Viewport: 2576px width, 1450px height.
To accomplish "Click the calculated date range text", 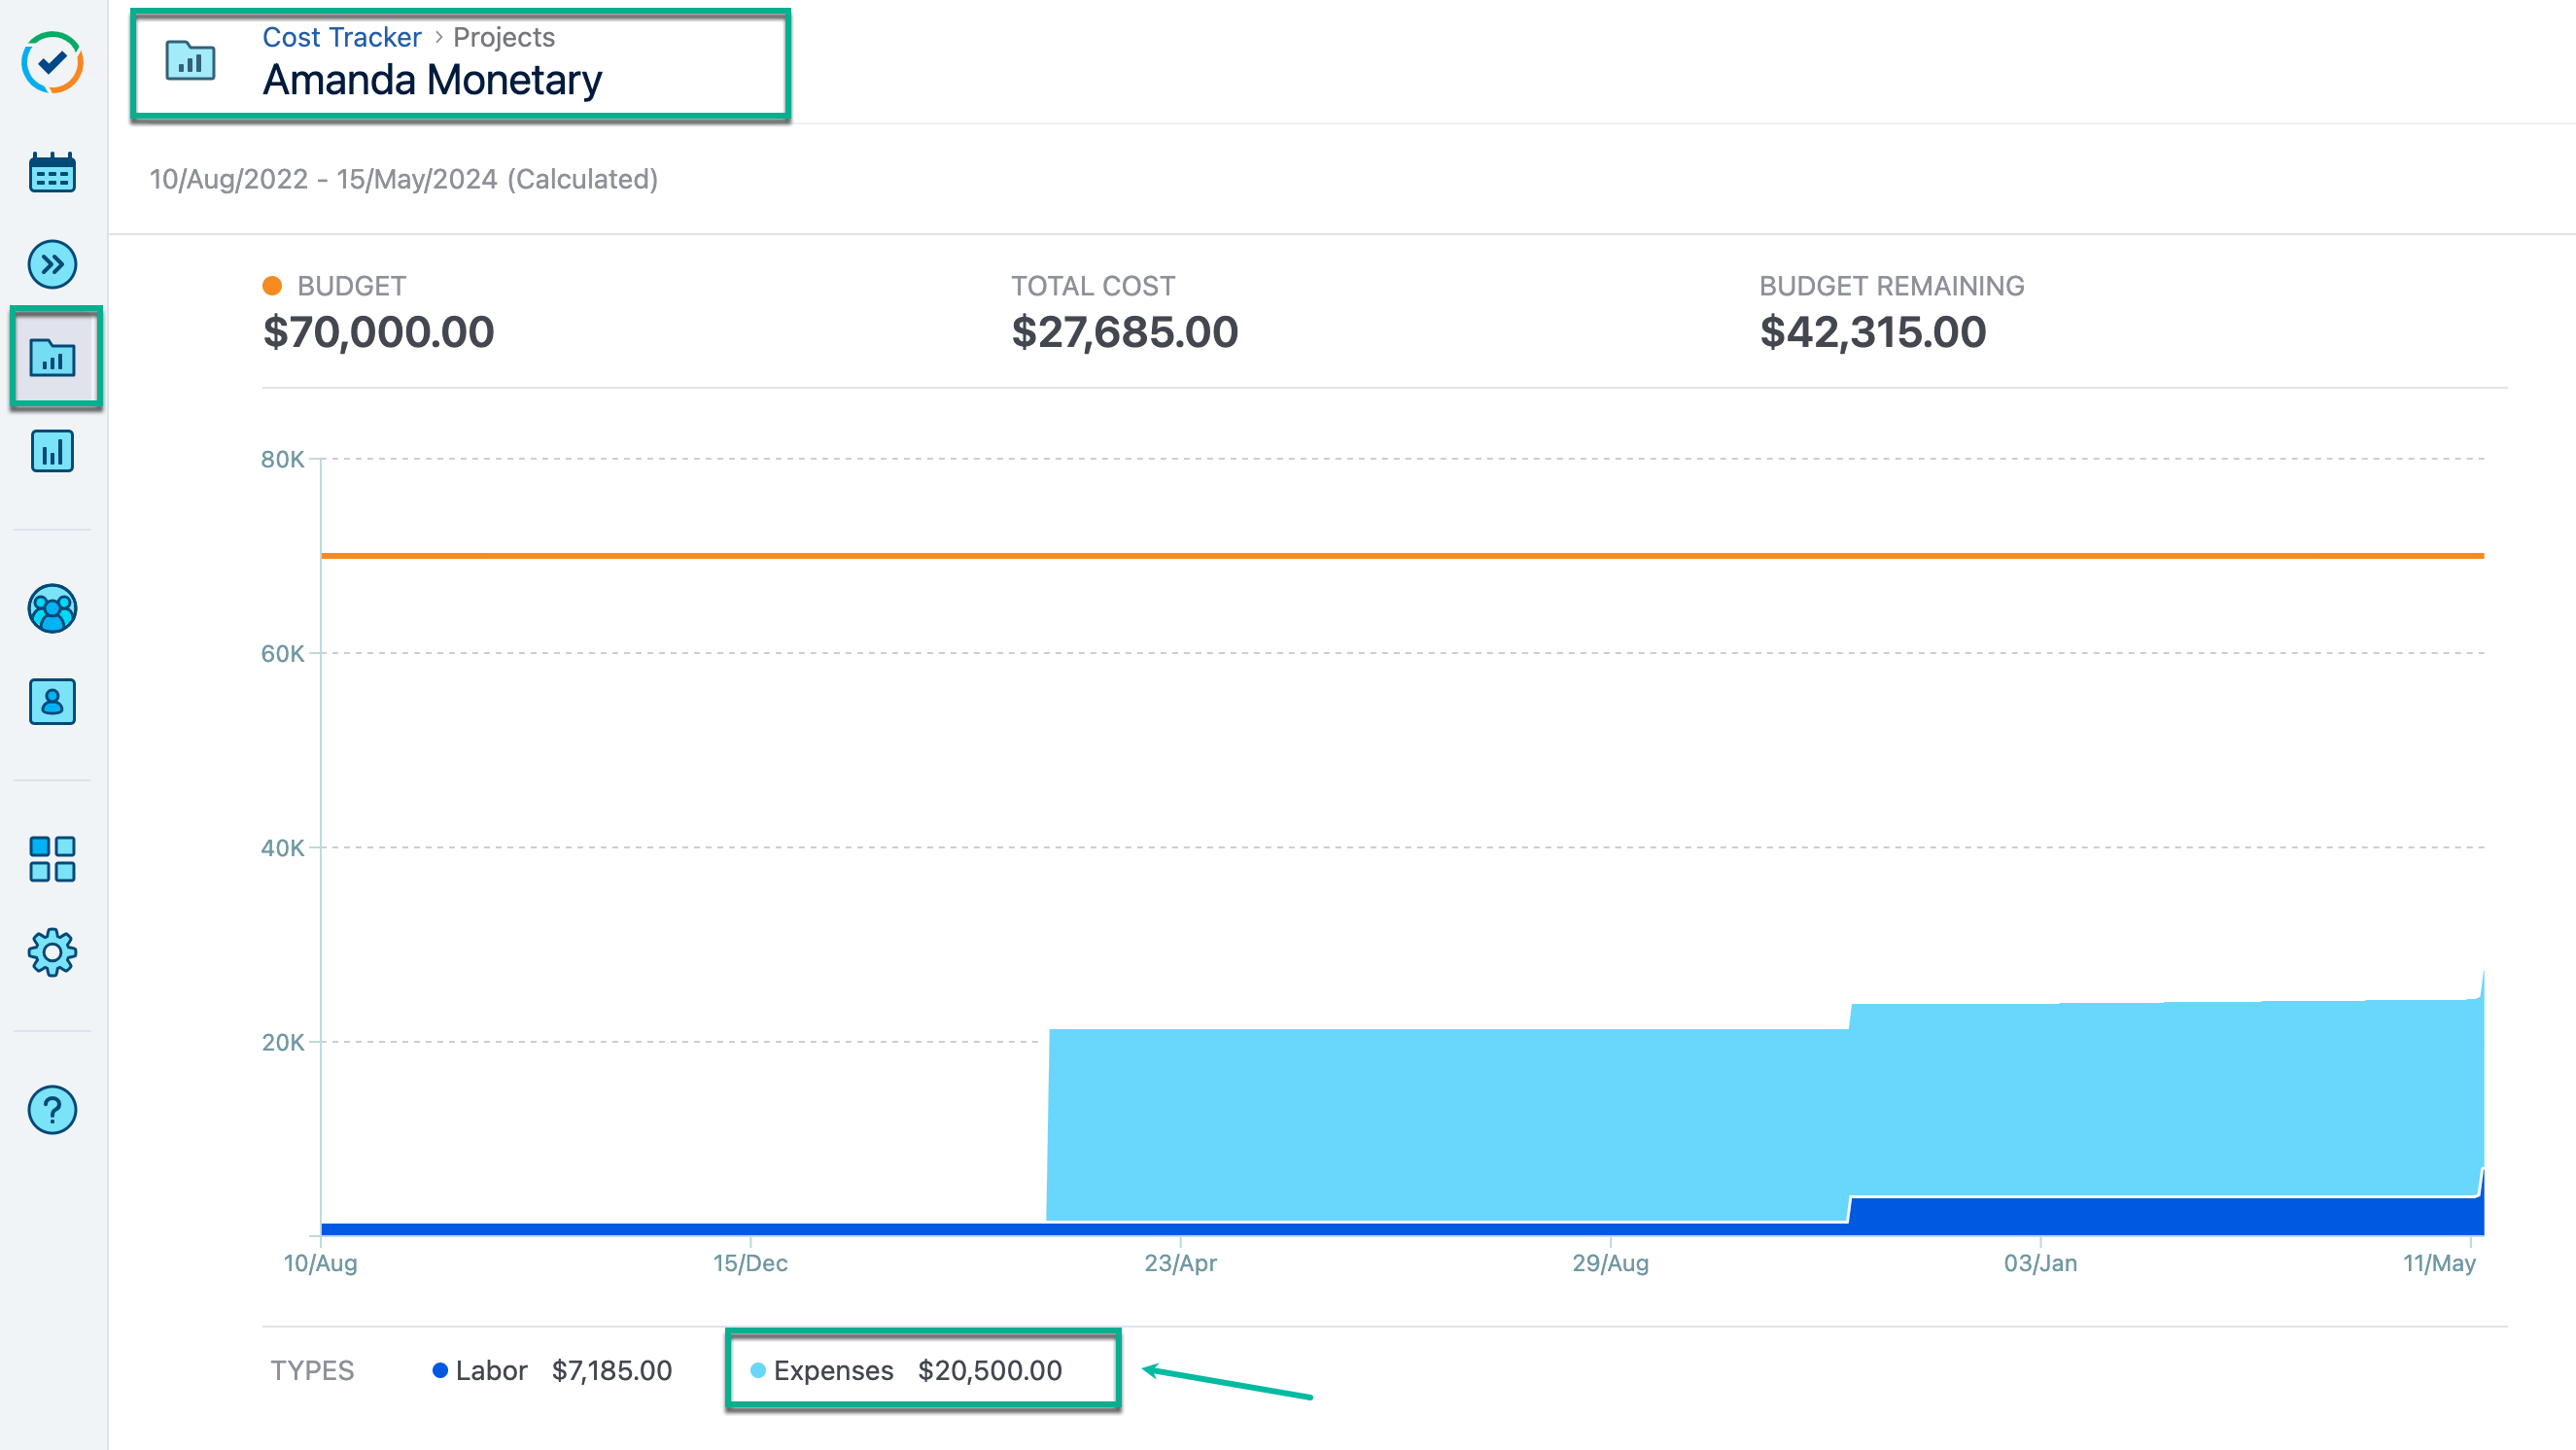I will 404,181.
